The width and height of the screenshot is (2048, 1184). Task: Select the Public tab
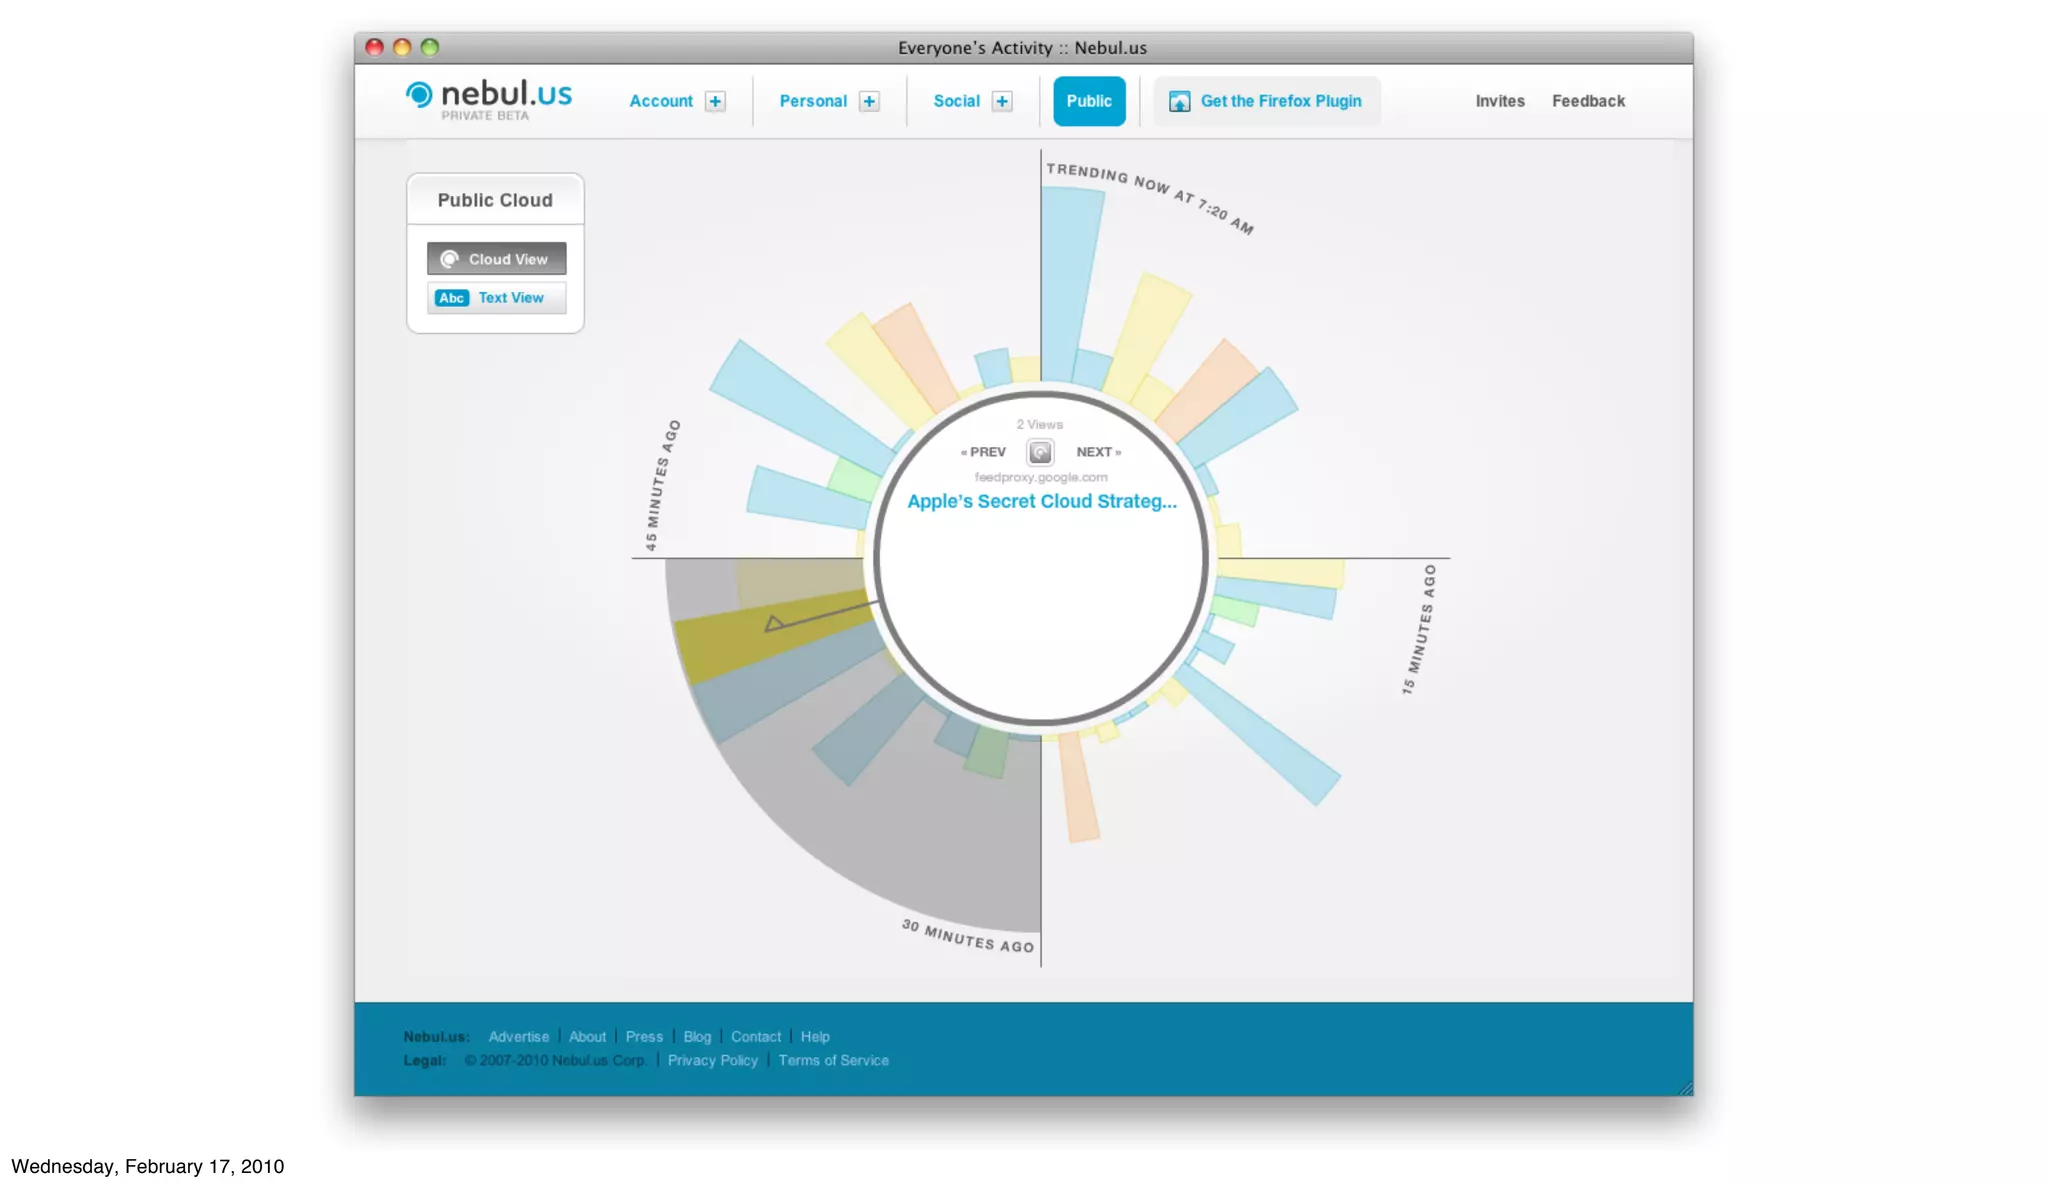click(x=1089, y=101)
